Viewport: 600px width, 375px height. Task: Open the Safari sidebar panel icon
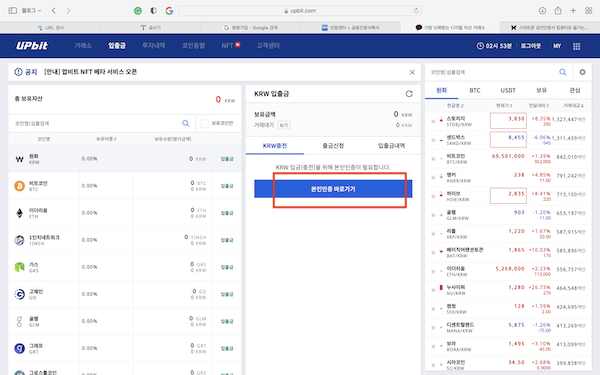[x=13, y=11]
